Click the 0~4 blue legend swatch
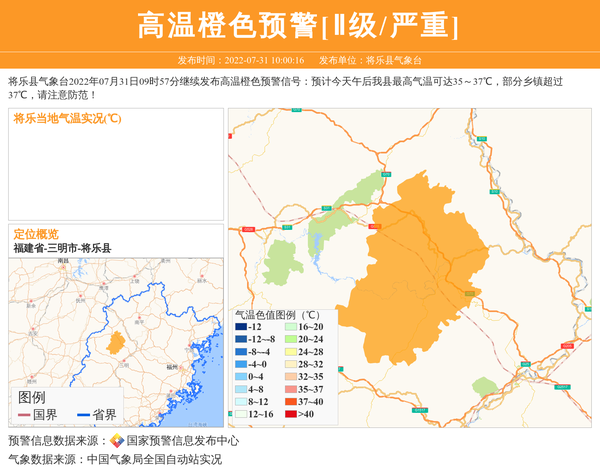The image size is (600, 471). pos(241,377)
